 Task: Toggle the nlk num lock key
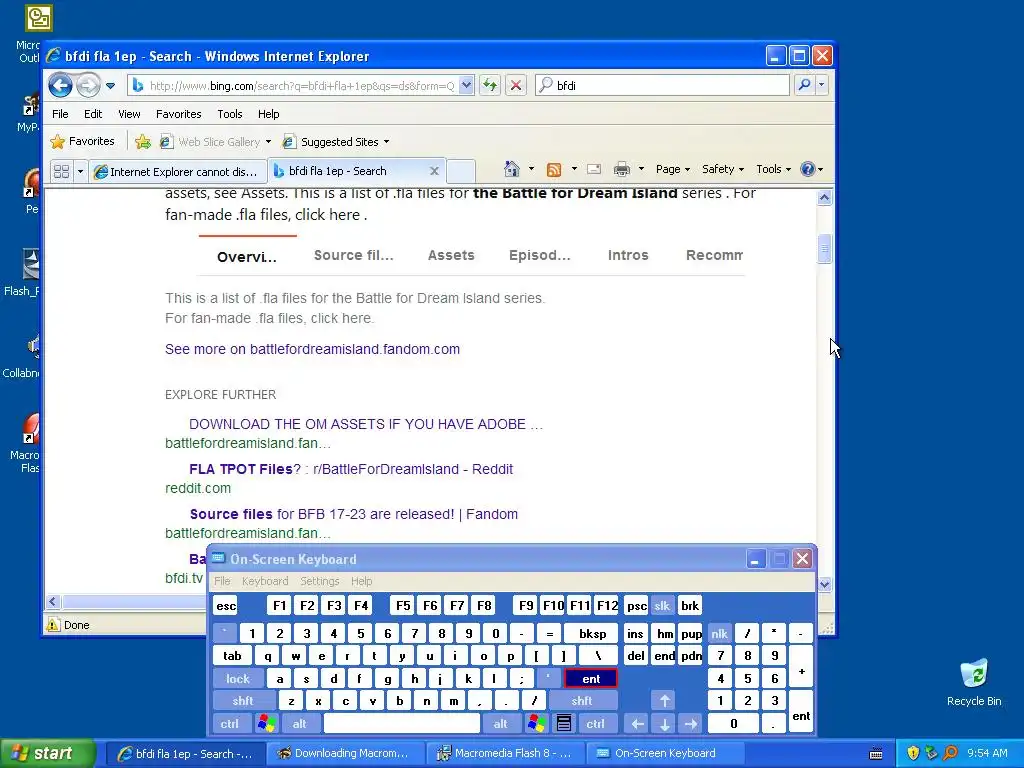click(x=720, y=633)
